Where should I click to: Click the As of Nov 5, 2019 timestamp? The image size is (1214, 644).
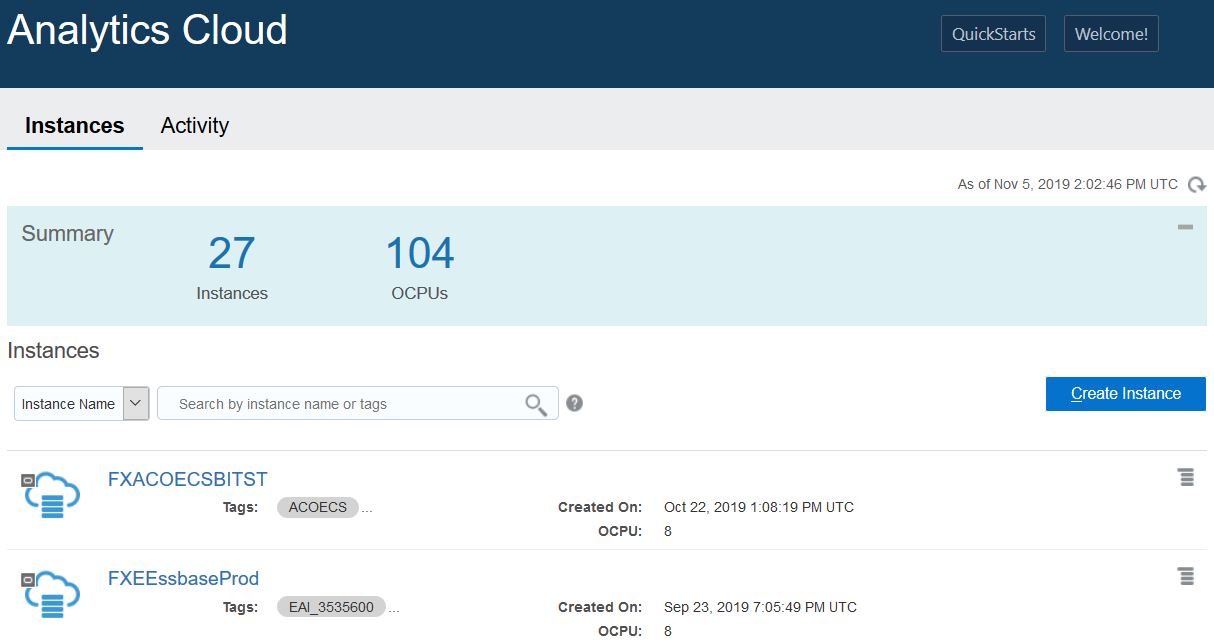(1068, 184)
